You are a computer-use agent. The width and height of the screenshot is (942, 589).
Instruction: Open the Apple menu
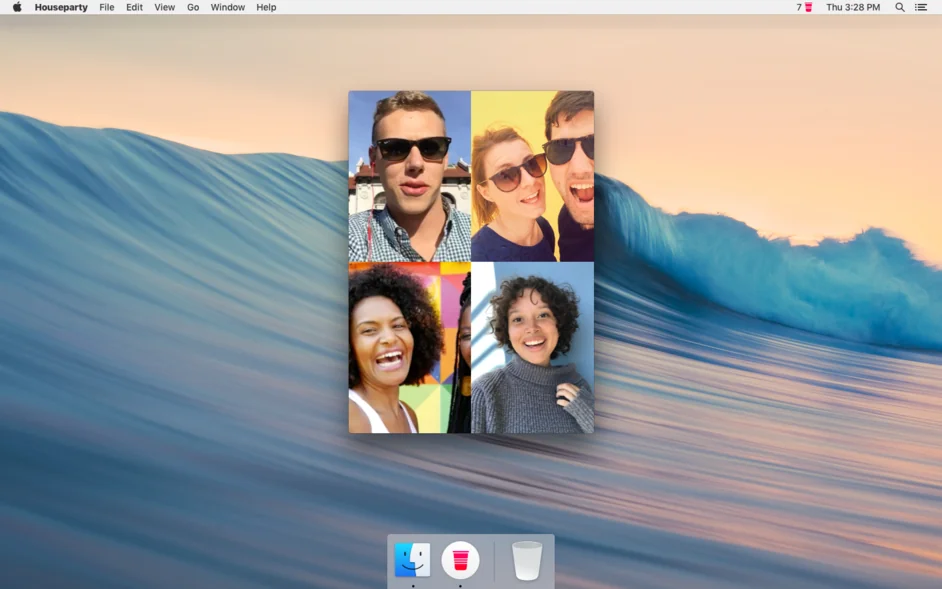click(15, 7)
